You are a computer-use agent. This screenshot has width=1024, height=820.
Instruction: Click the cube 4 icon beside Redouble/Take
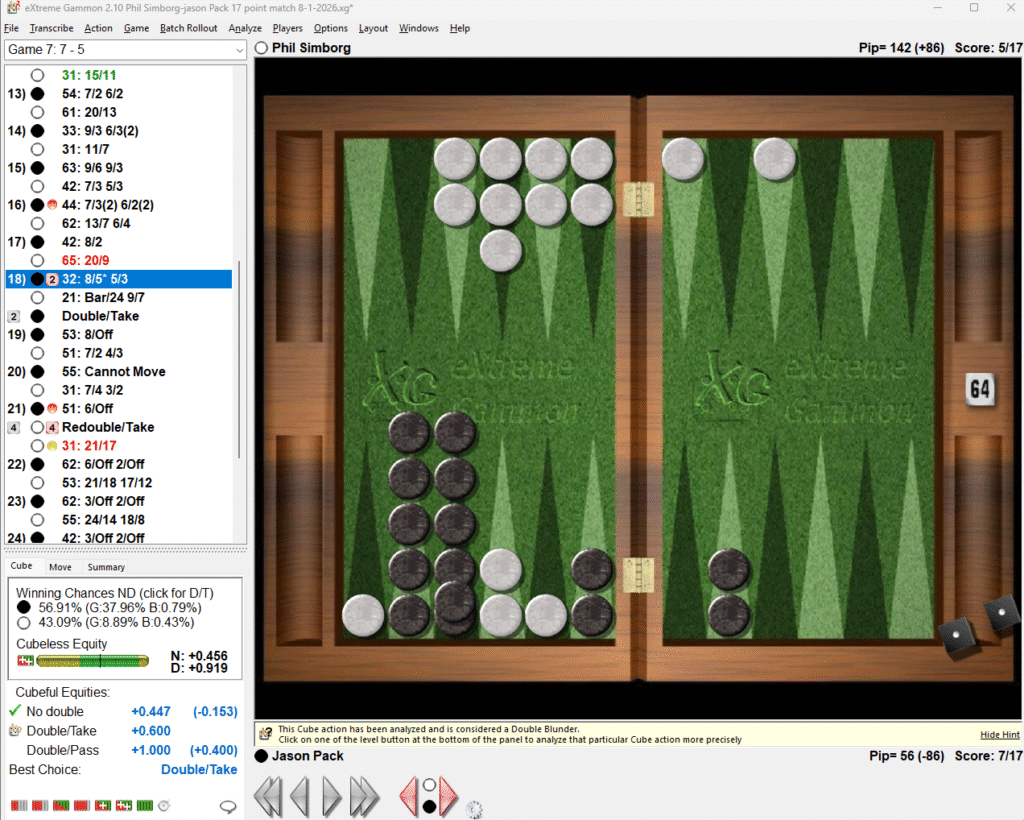[52, 428]
